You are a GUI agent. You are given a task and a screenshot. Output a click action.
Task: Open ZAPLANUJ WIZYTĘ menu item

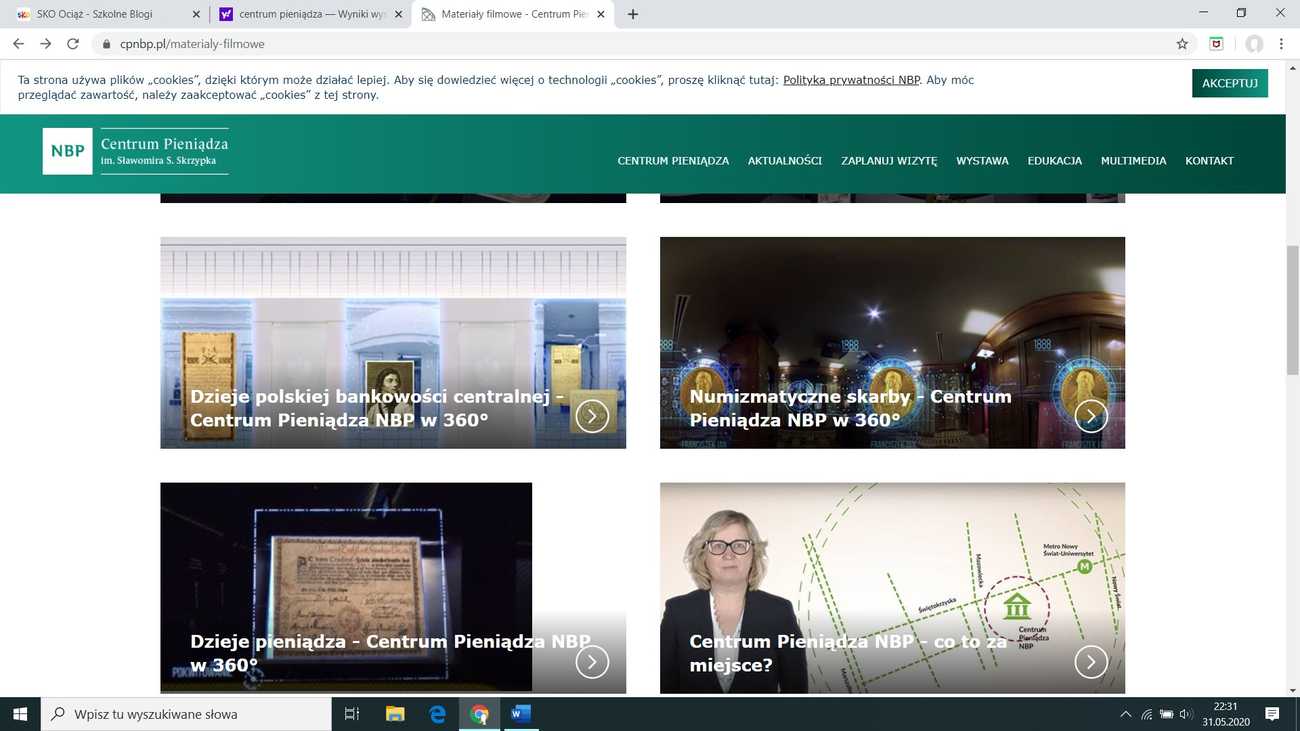coord(889,161)
